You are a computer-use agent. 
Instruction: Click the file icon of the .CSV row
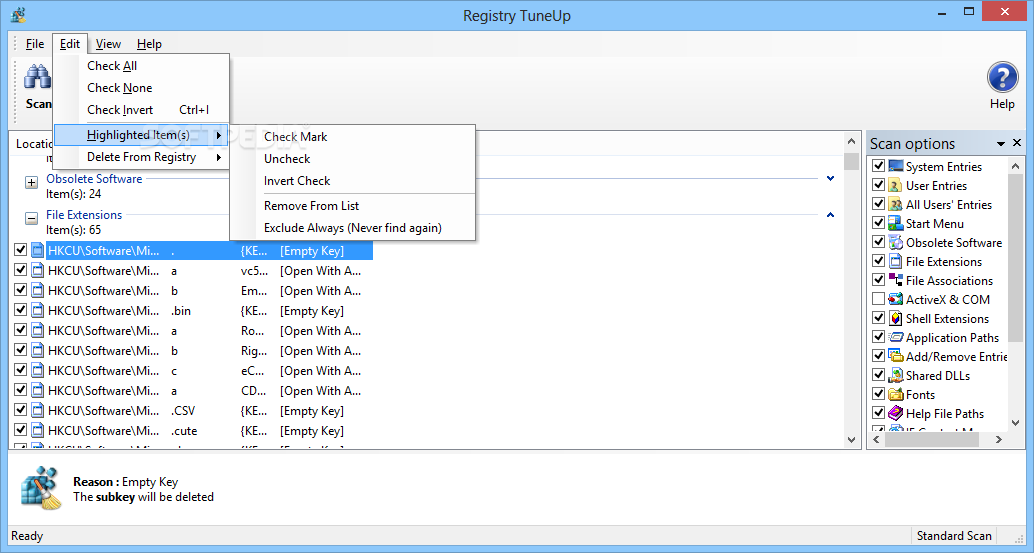38,411
